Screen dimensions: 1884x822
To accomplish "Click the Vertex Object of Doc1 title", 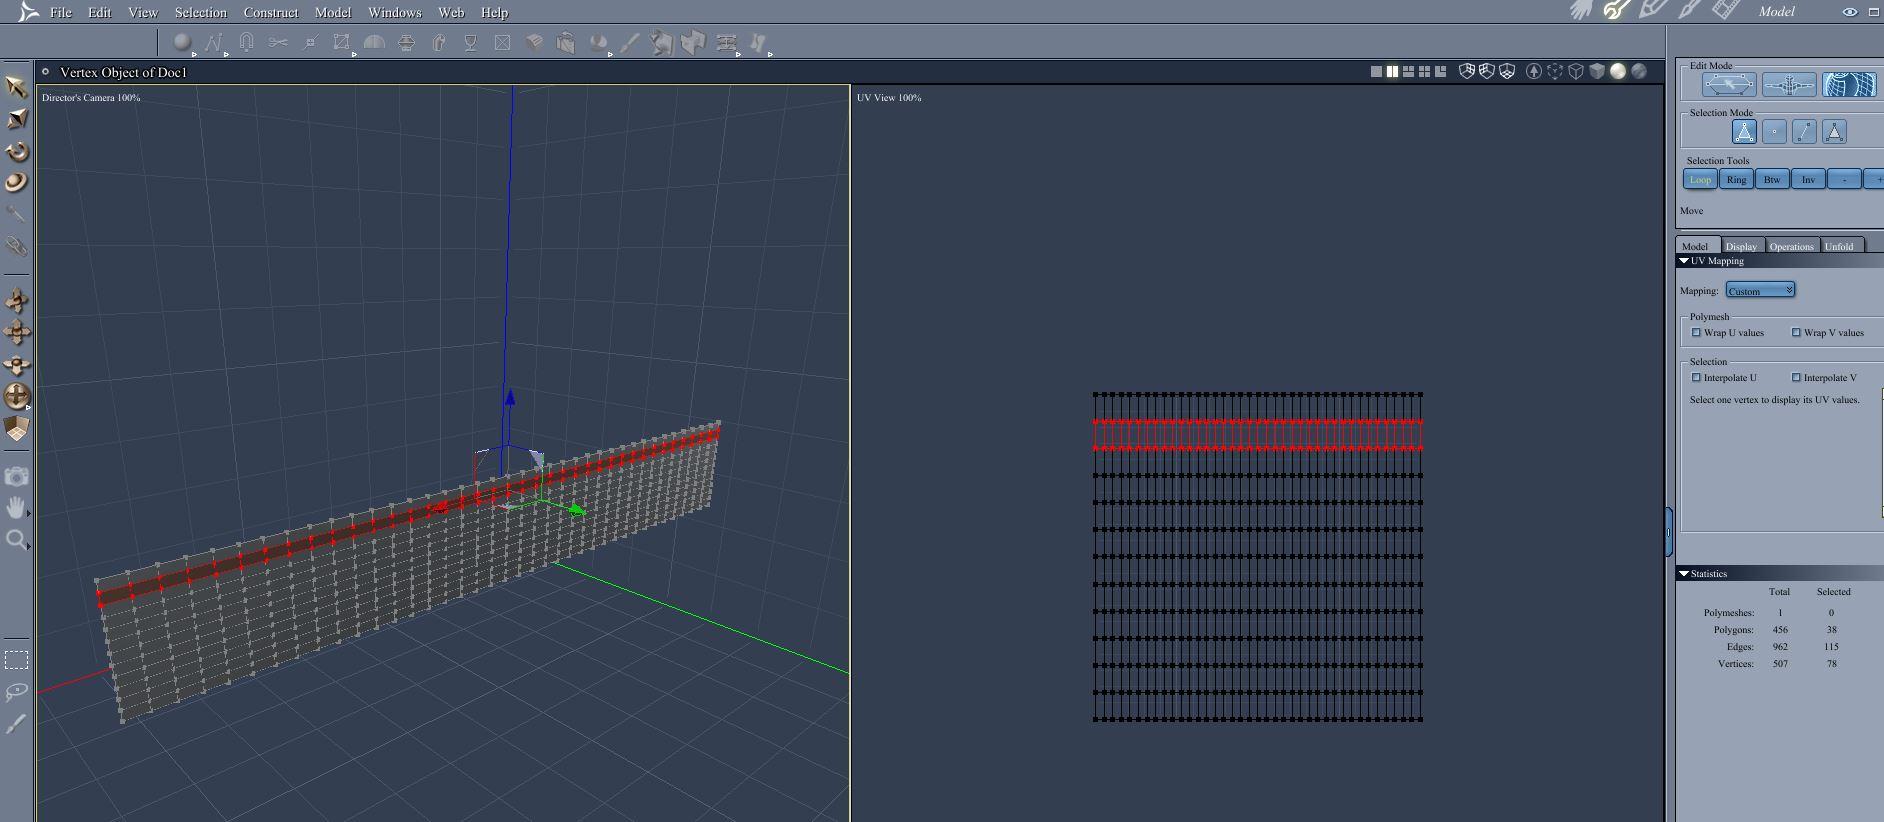I will click(123, 72).
